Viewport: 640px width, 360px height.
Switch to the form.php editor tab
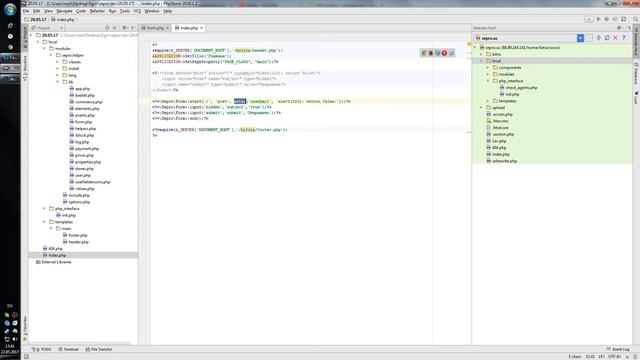(155, 28)
